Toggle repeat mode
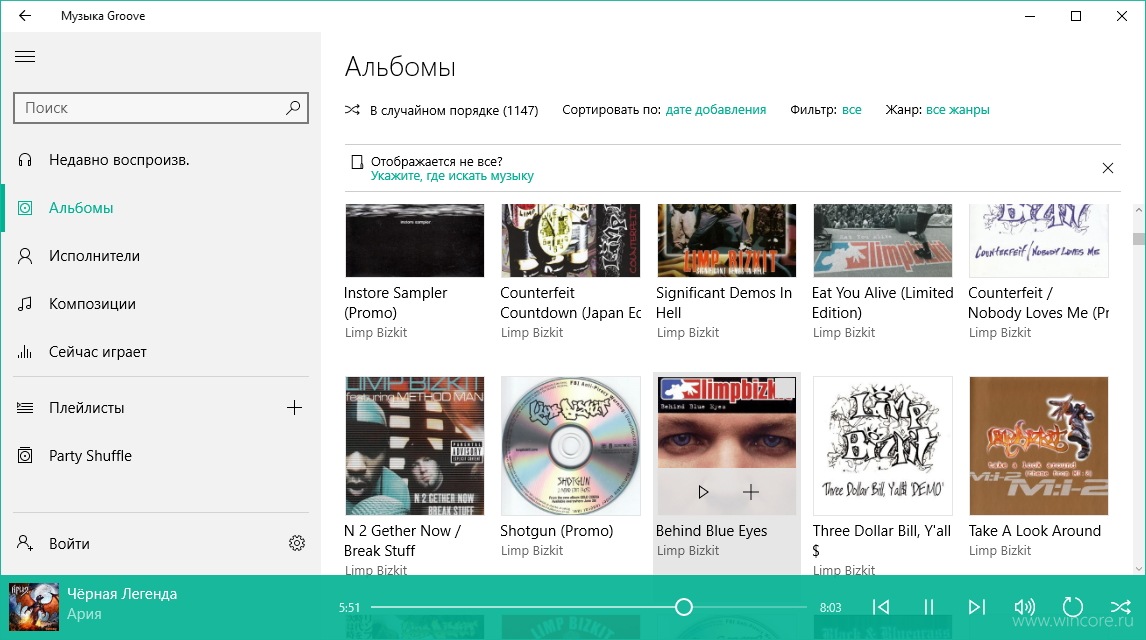 [1072, 607]
